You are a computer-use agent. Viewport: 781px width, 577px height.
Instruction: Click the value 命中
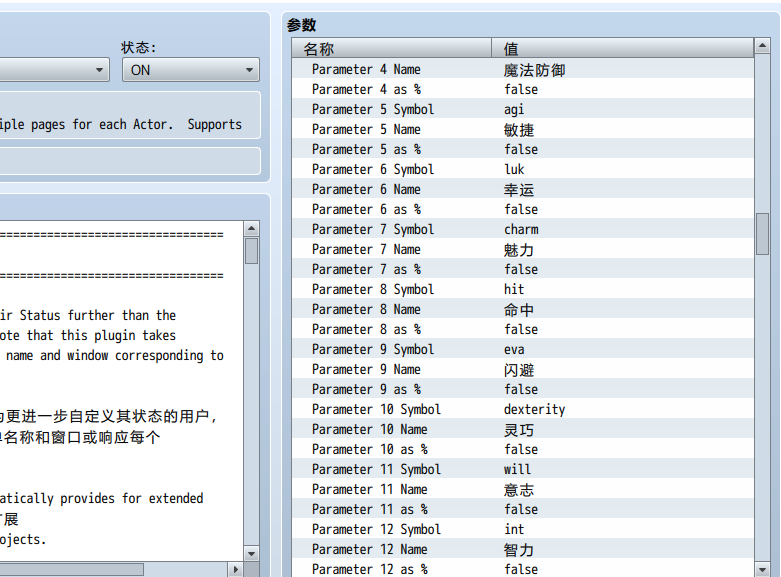pyautogui.click(x=519, y=309)
